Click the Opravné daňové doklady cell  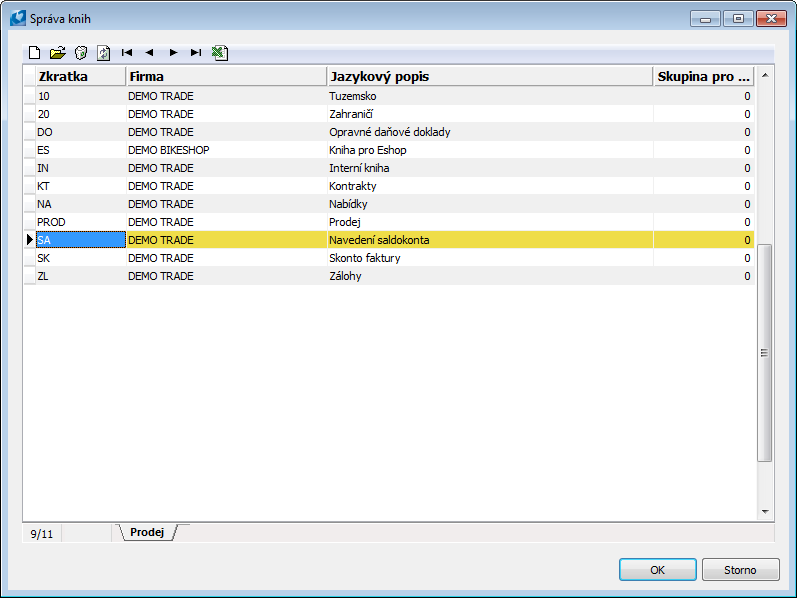point(490,132)
